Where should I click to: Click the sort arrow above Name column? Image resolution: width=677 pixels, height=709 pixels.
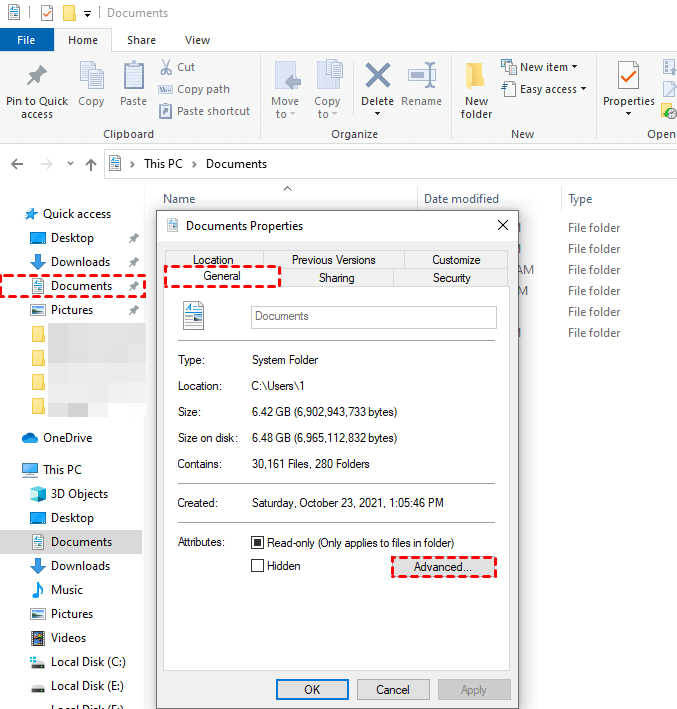click(287, 189)
